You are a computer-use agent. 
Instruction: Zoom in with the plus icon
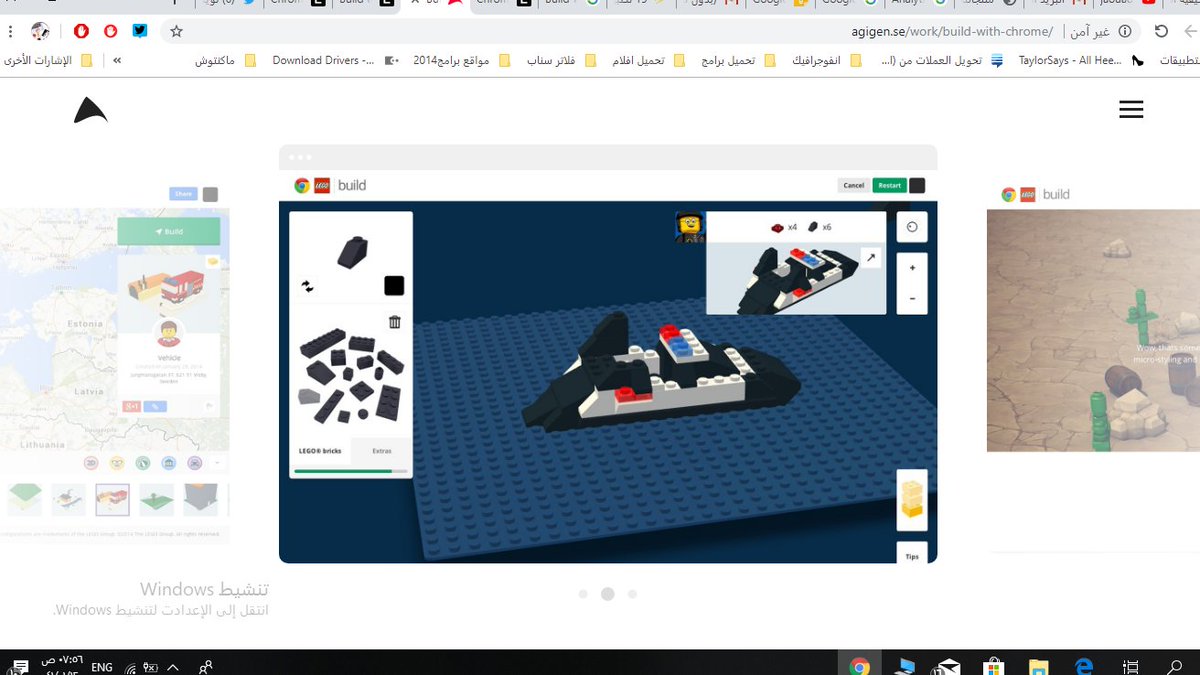point(912,268)
